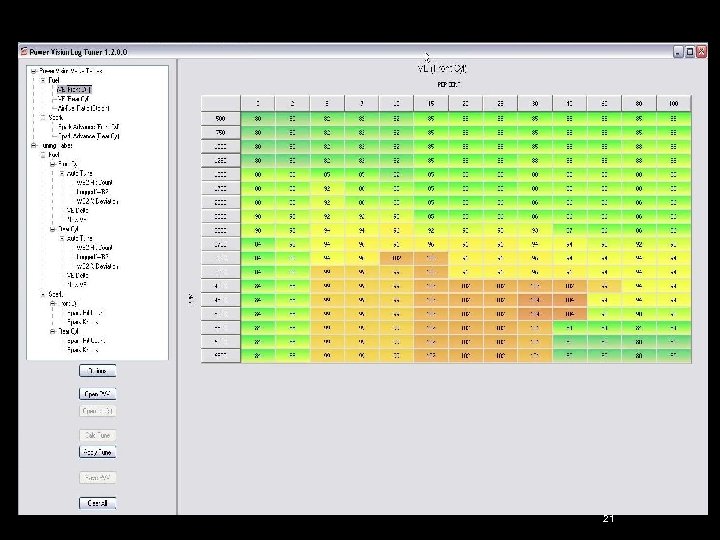Select VE (Rear Cyl) in value tables
This screenshot has height=540, width=720.
74,99
